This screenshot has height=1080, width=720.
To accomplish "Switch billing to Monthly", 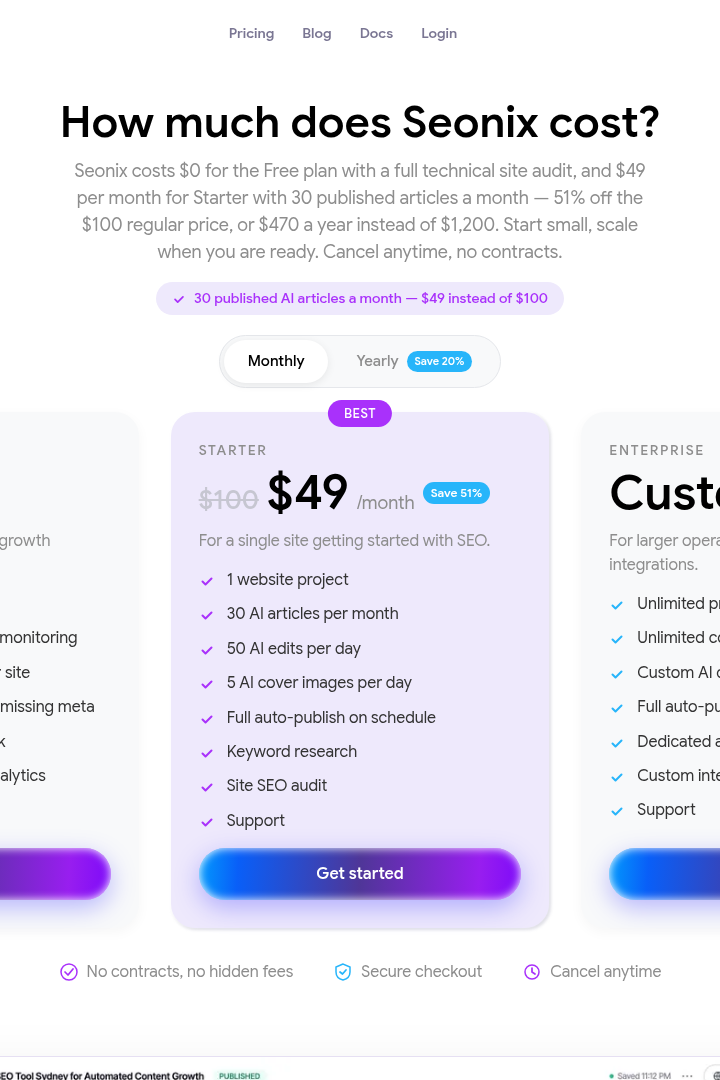I will click(276, 361).
